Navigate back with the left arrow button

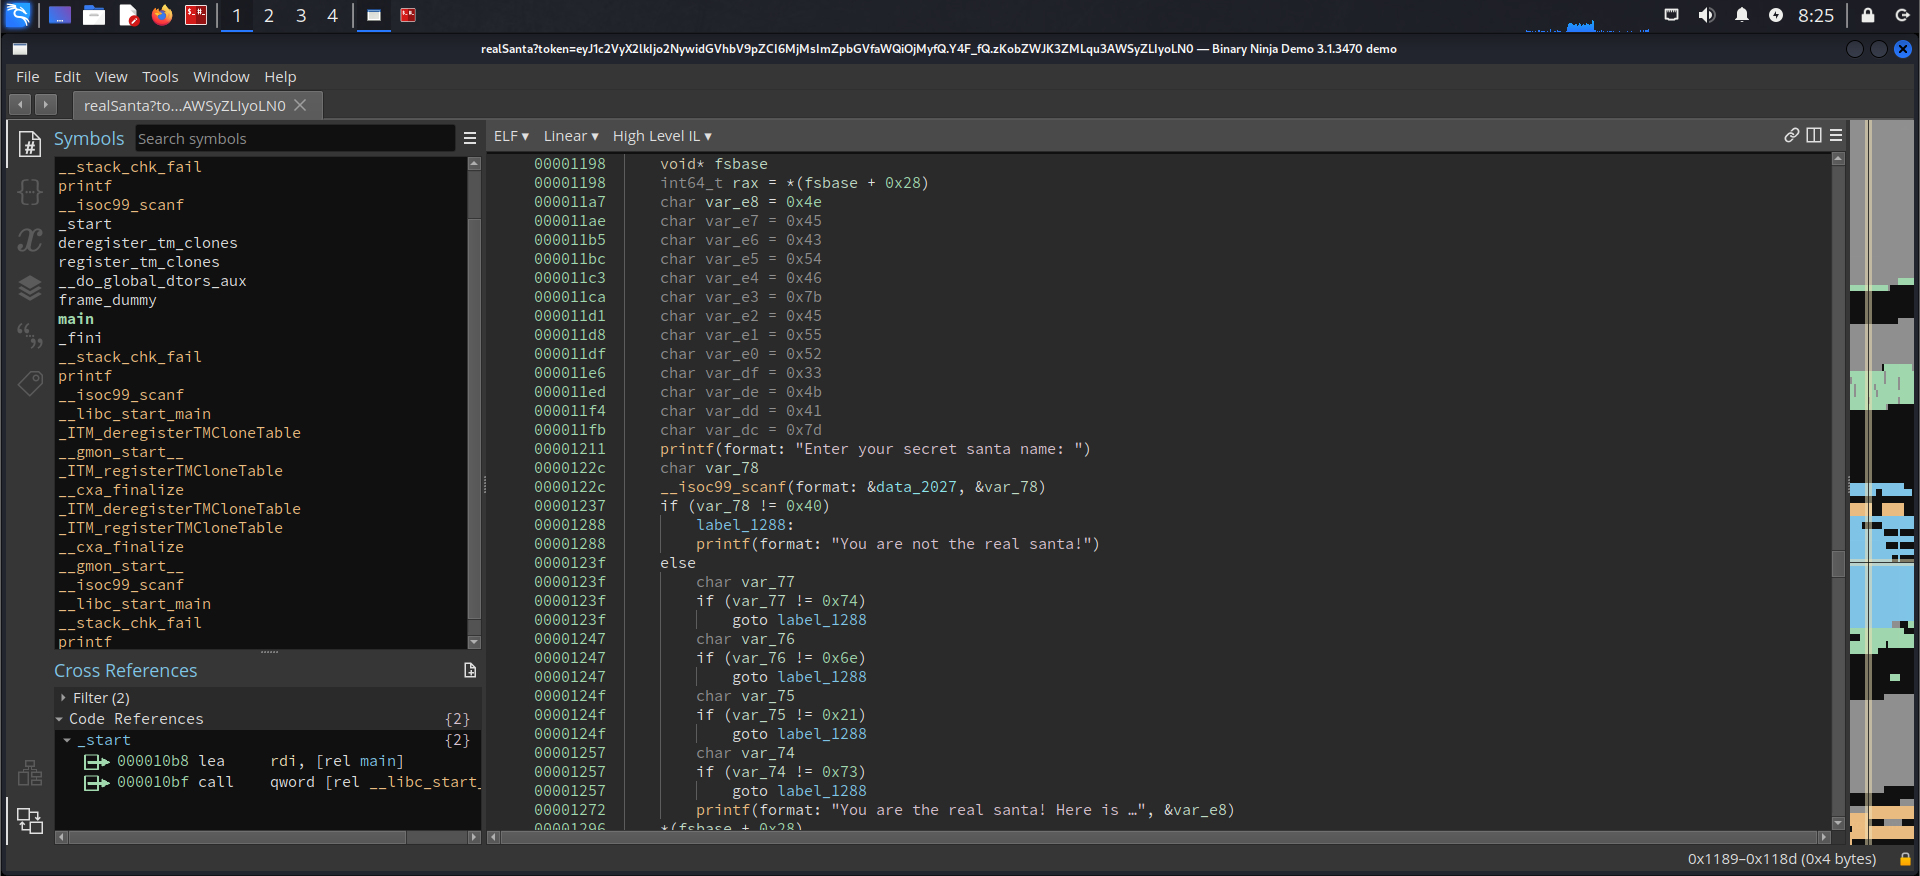20,104
